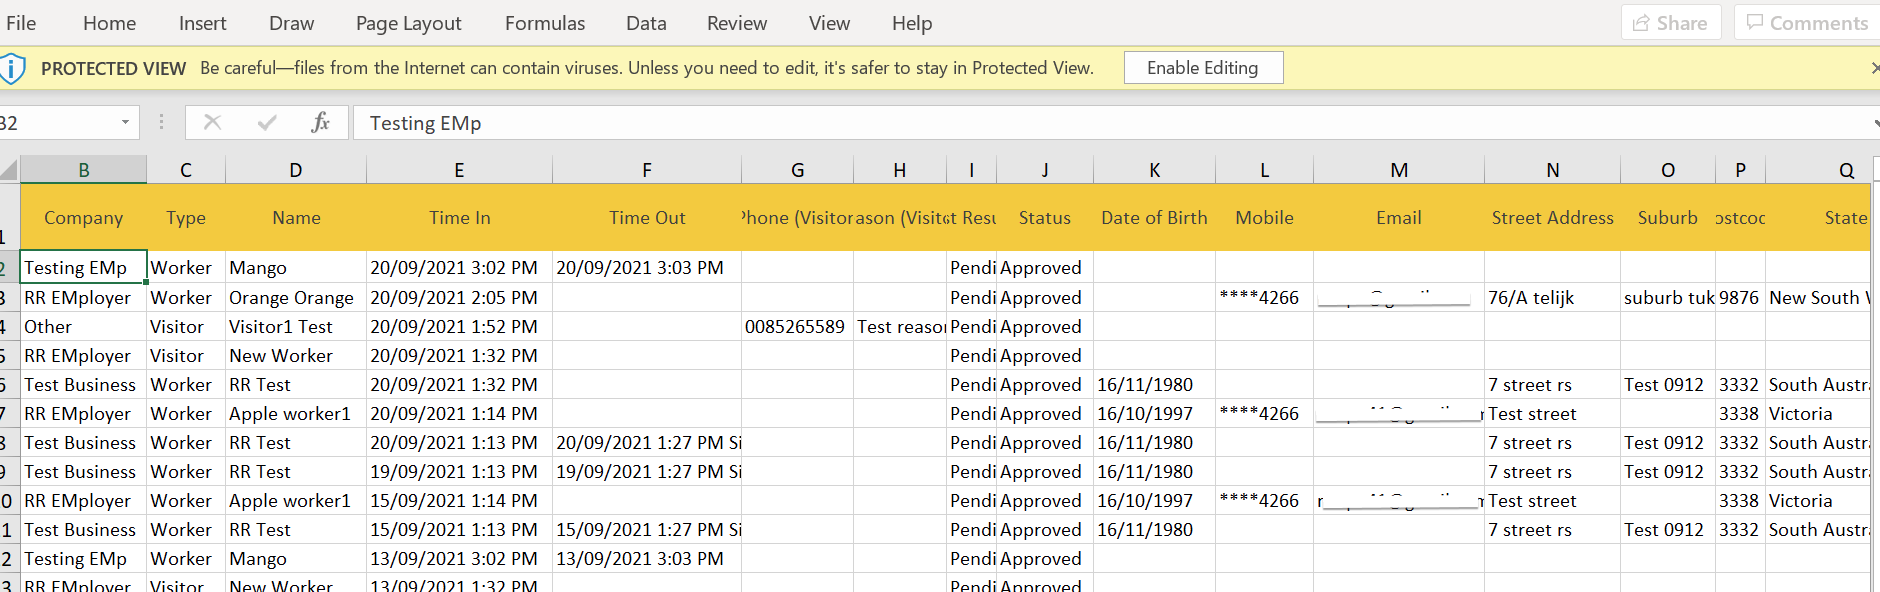1880x592 pixels.
Task: Open the File menu
Action: pos(20,23)
